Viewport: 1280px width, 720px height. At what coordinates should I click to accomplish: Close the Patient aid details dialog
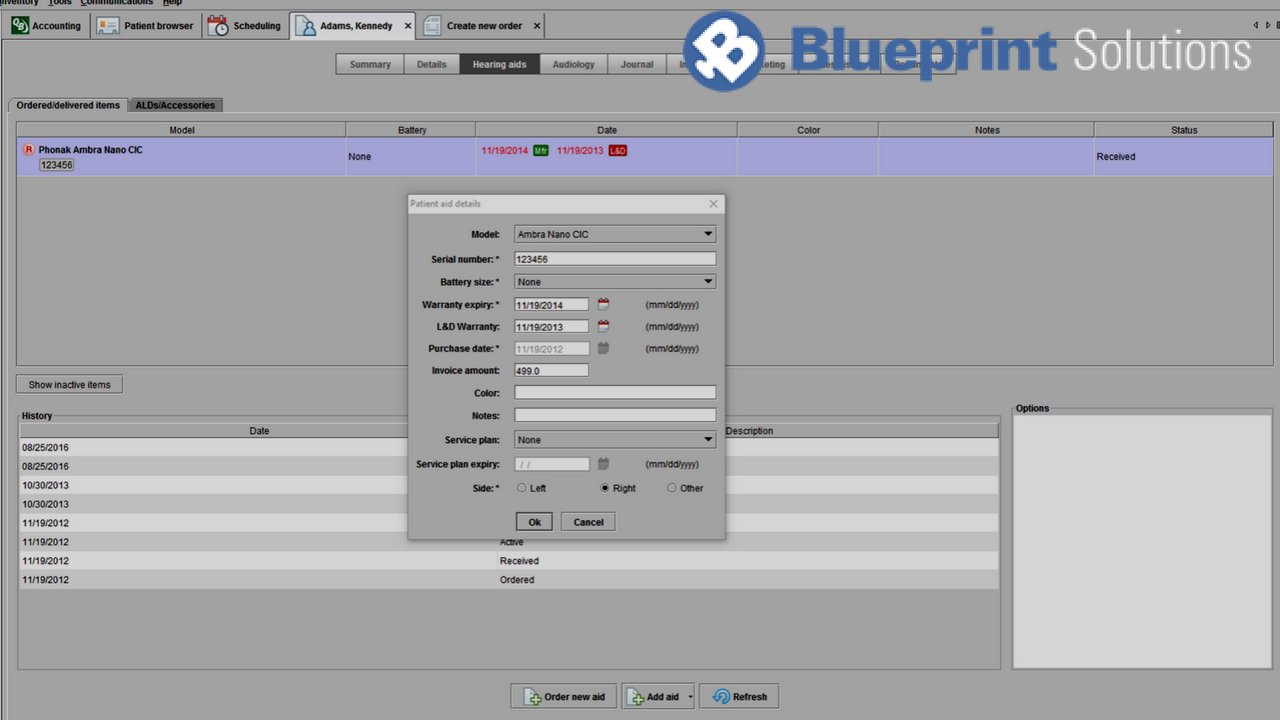click(x=713, y=204)
